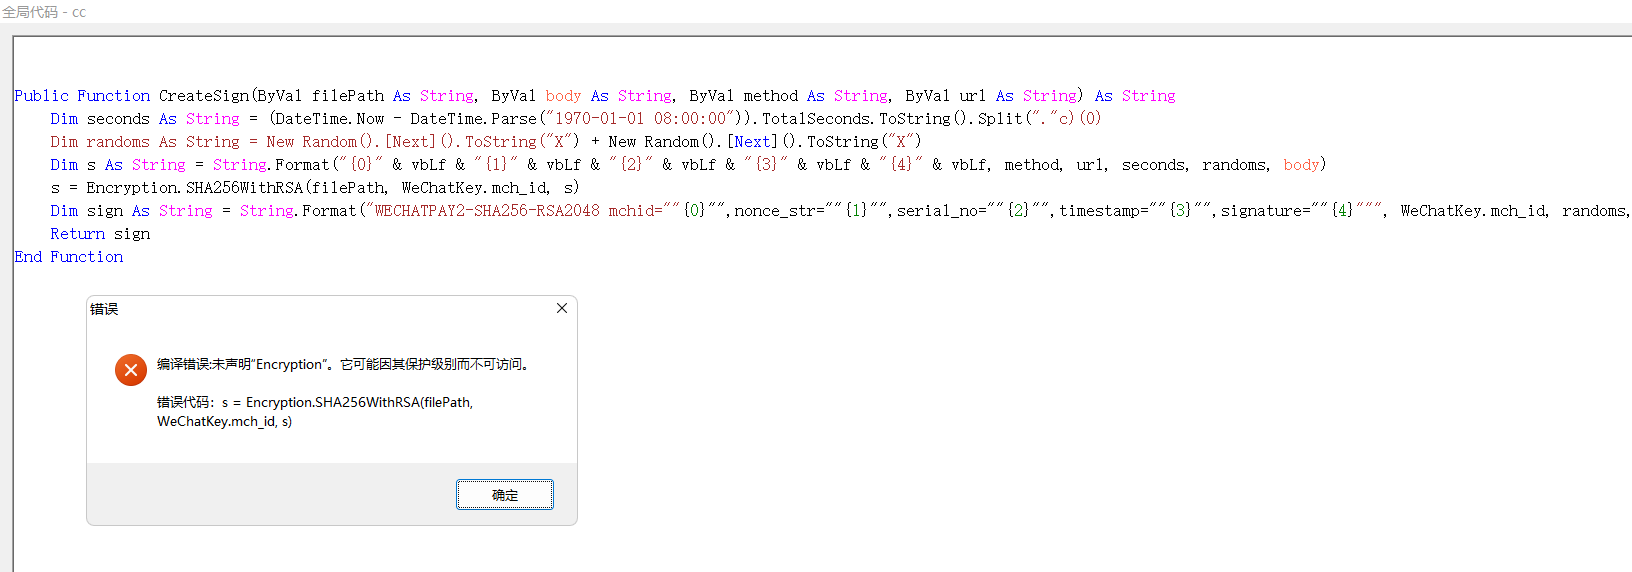Click the 确定 button in error dialog
This screenshot has height=572, width=1632.
tap(504, 495)
